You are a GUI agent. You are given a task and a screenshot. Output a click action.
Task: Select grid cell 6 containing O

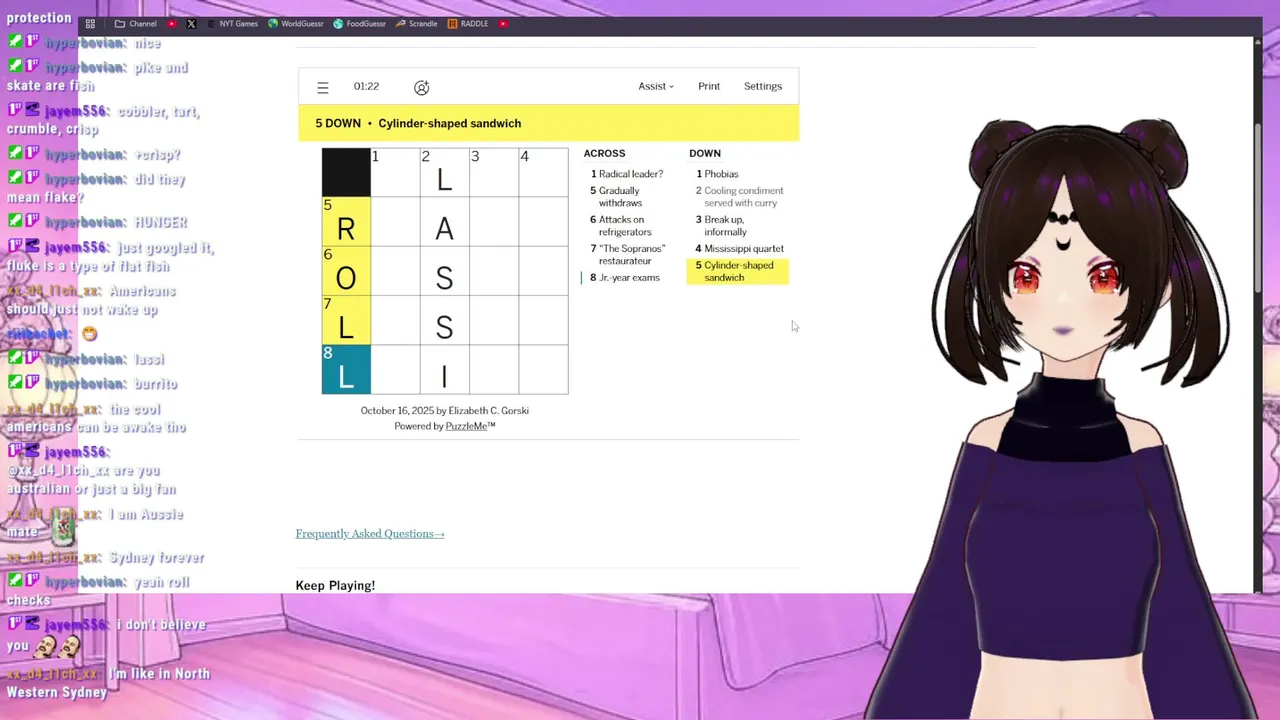pyautogui.click(x=346, y=270)
